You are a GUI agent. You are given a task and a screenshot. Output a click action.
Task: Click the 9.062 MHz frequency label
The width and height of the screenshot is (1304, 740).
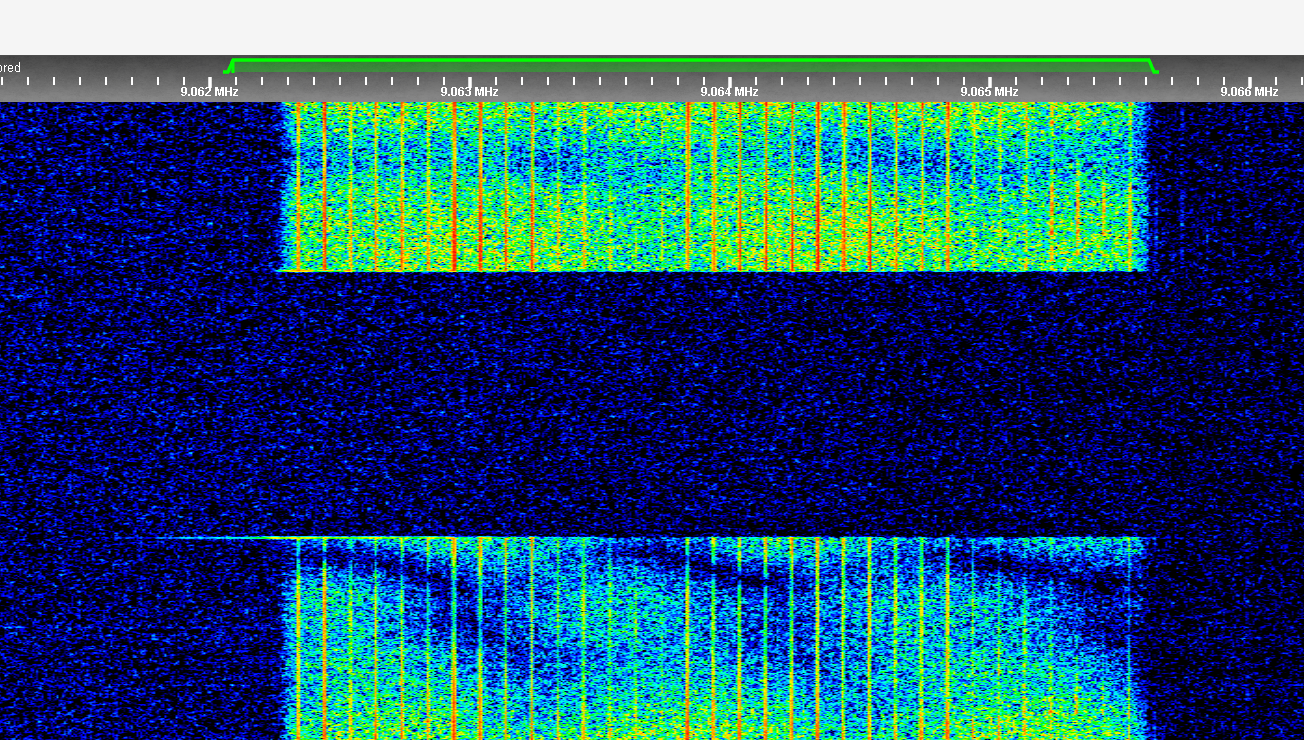click(x=209, y=92)
